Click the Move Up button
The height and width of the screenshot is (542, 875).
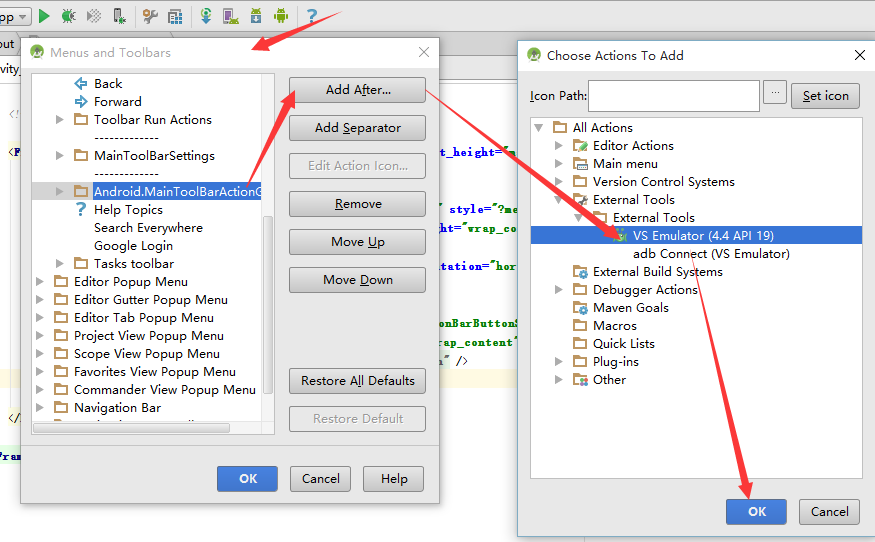(357, 242)
